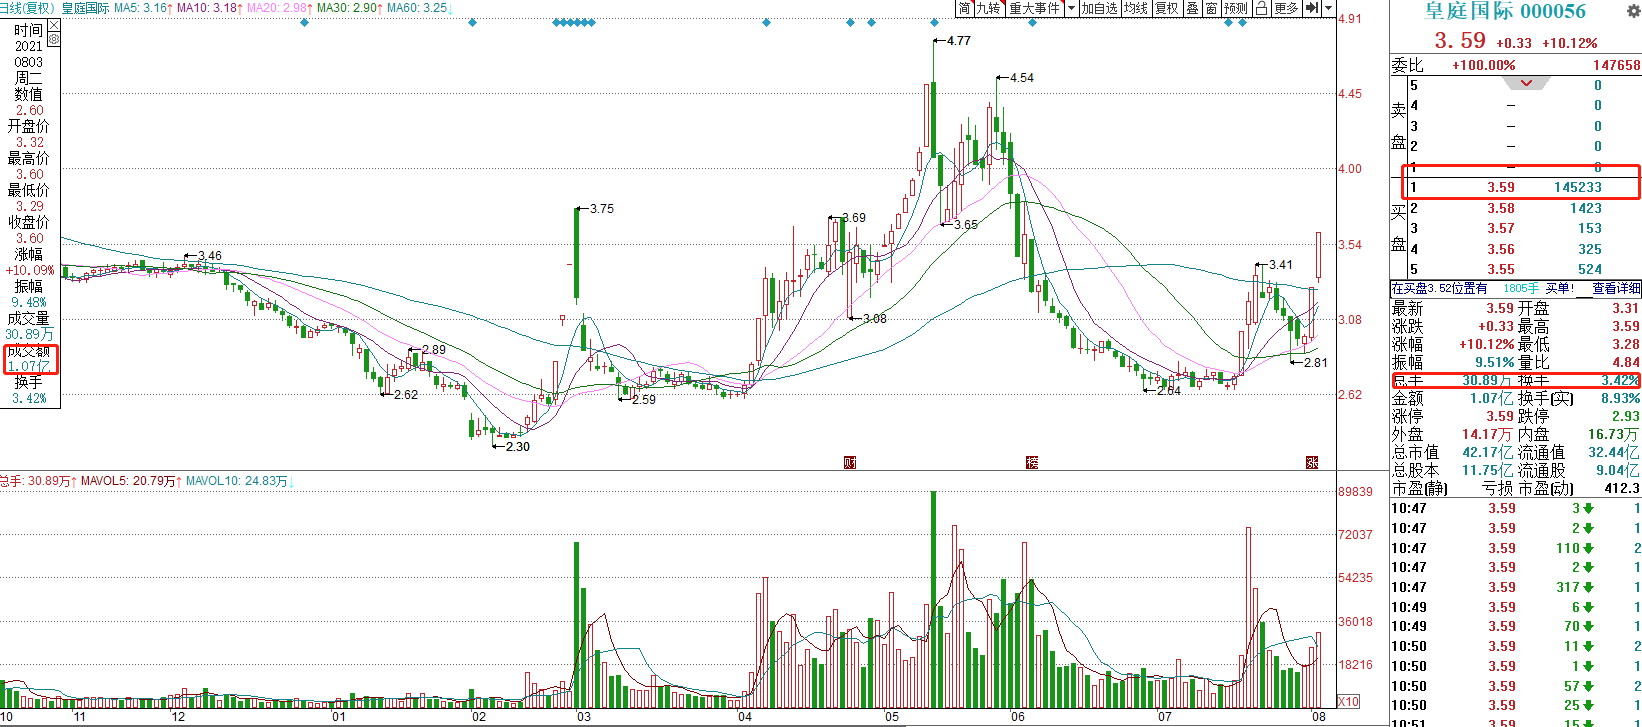Expand the chevron below 委比 row
1642x727 pixels.
click(x=1526, y=83)
